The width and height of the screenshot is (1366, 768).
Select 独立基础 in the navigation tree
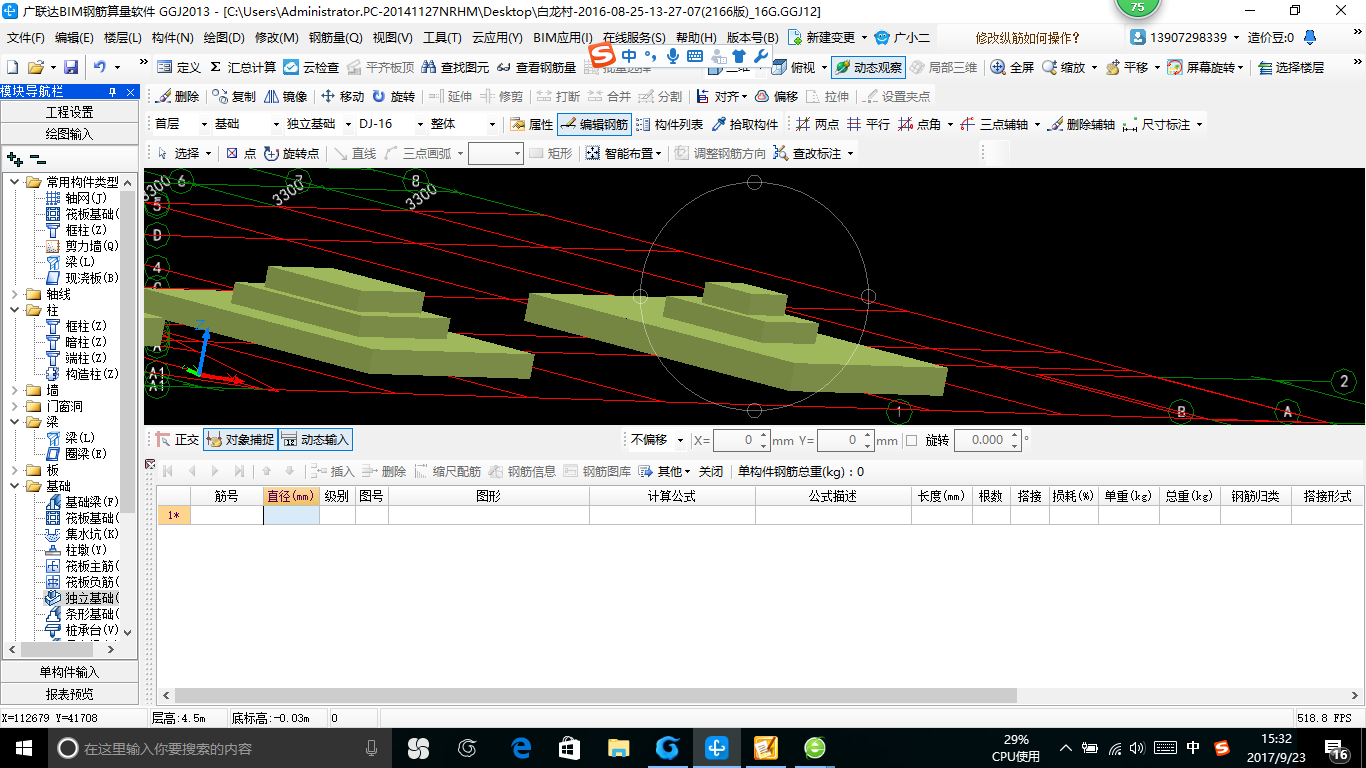82,598
